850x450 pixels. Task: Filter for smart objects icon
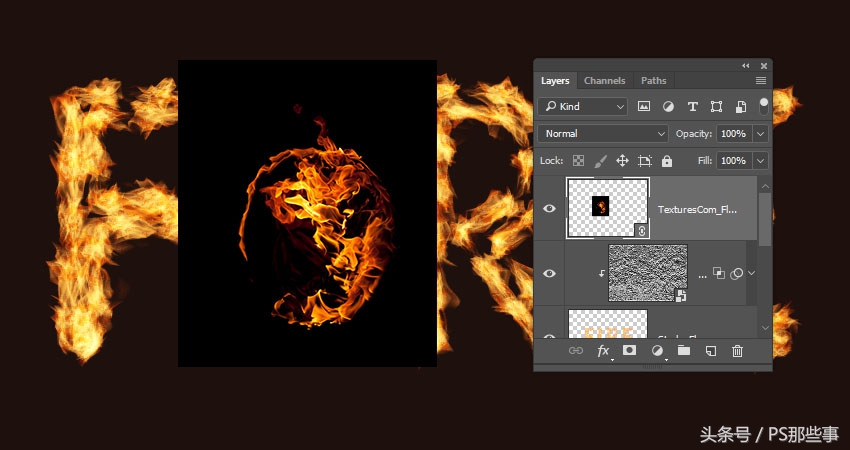(740, 107)
